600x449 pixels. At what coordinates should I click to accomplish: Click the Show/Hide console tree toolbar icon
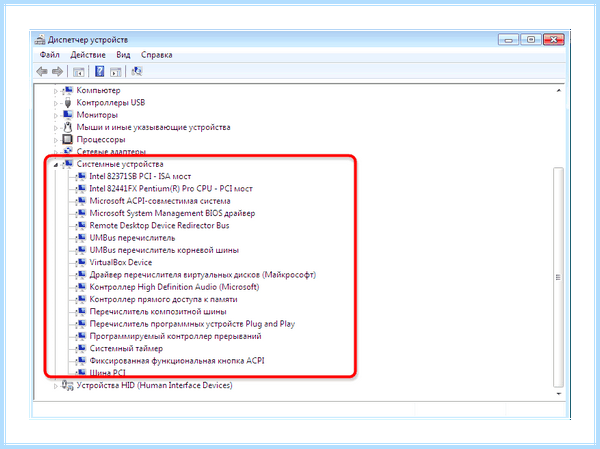pyautogui.click(x=78, y=72)
